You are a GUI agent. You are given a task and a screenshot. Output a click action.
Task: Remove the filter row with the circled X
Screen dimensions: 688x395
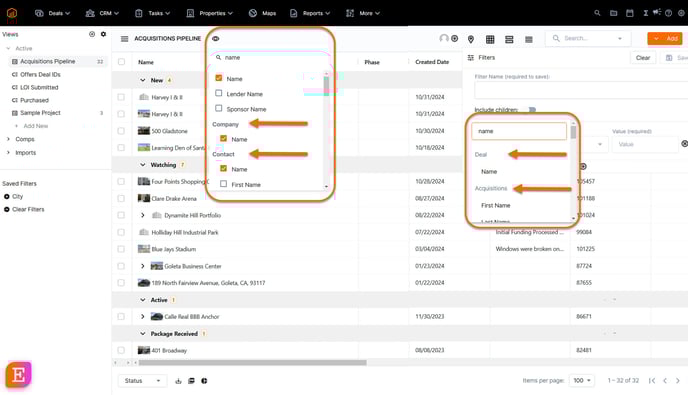pyautogui.click(x=684, y=144)
